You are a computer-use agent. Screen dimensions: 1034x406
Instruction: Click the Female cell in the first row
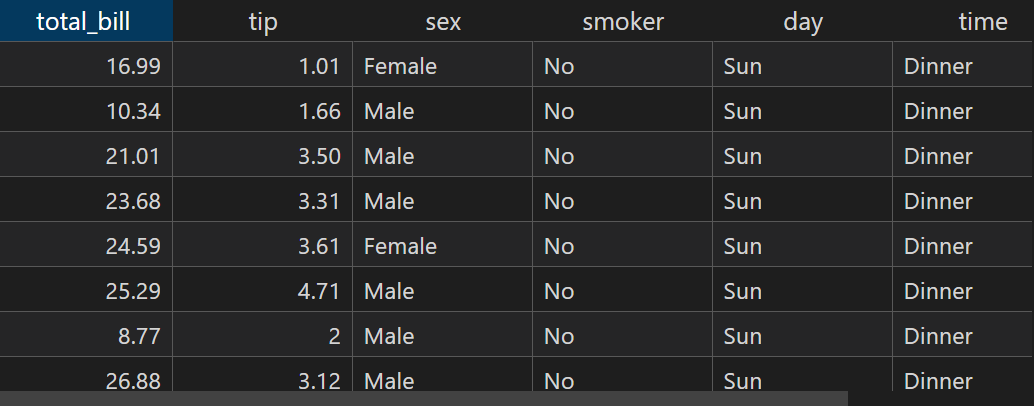coord(442,65)
